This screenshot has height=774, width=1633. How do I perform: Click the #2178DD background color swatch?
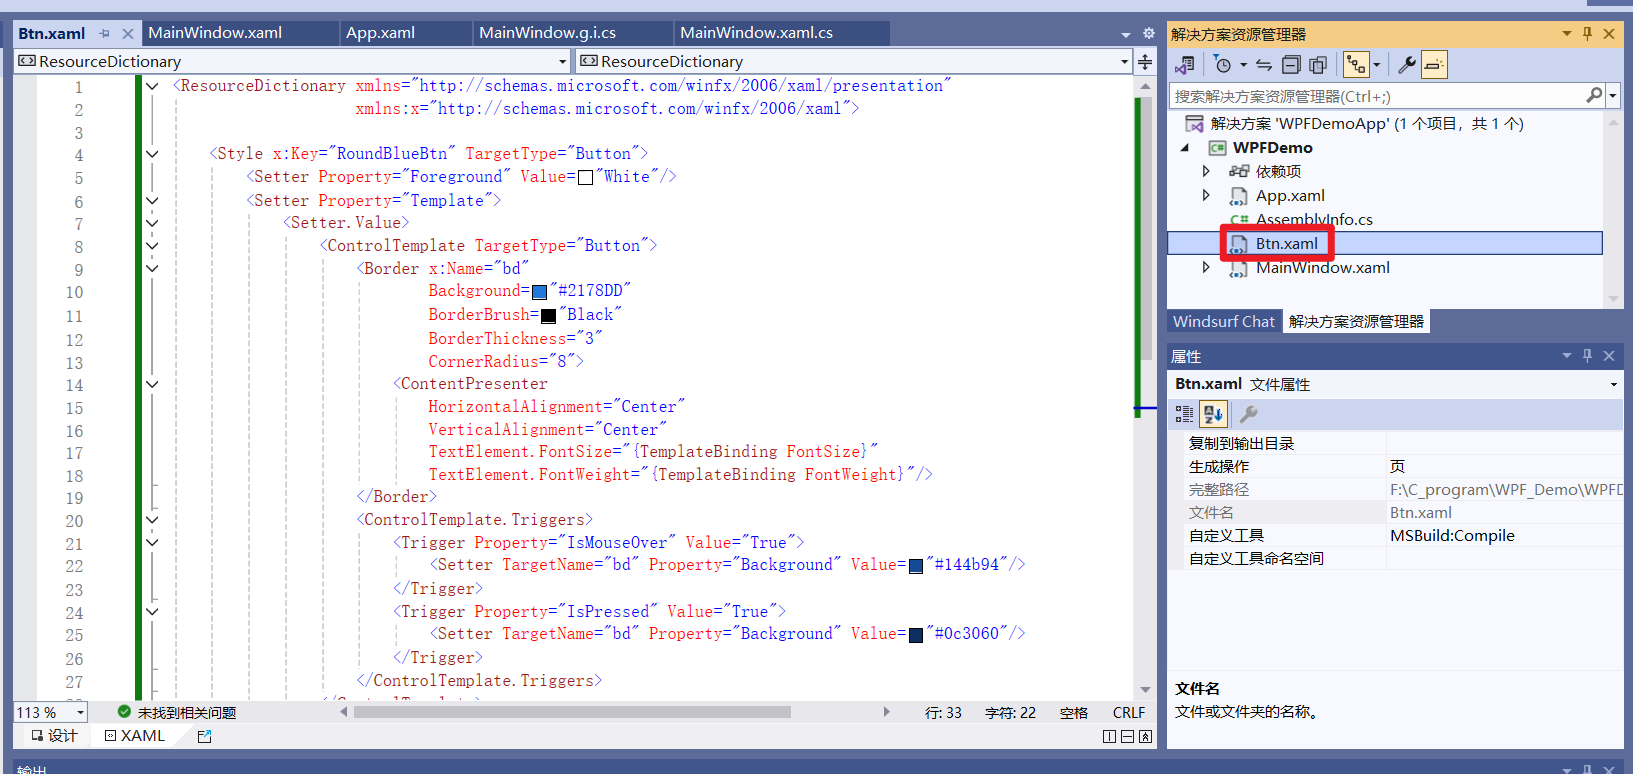[x=540, y=292]
